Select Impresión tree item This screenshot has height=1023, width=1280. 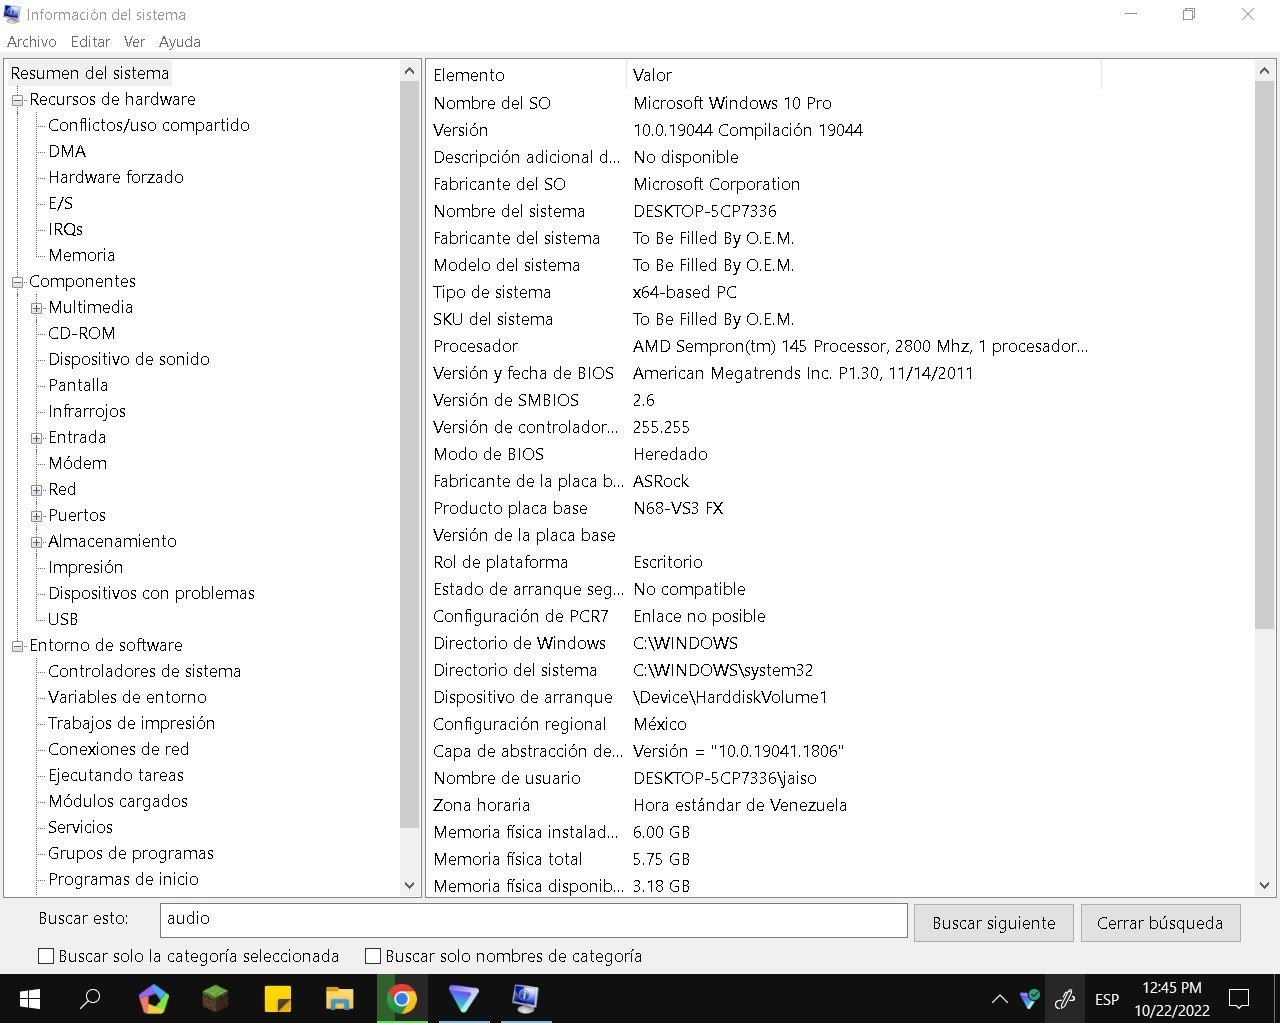(x=85, y=567)
